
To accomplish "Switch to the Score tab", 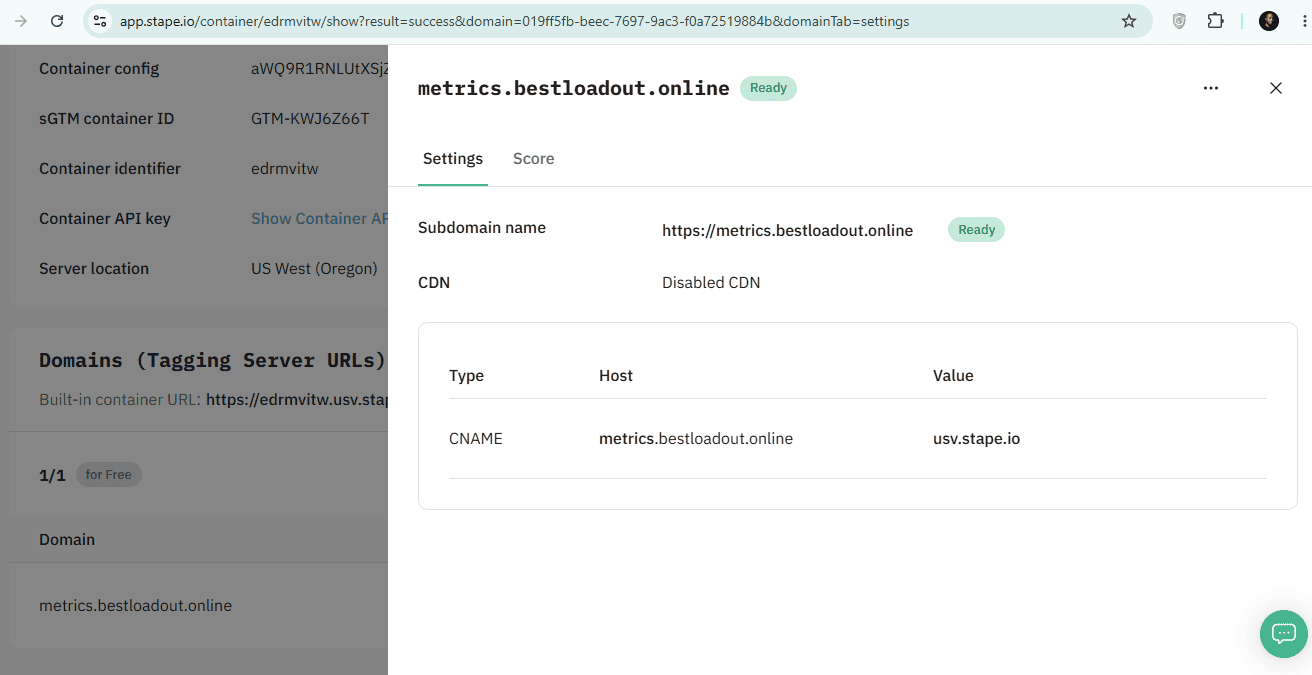I will [x=534, y=159].
